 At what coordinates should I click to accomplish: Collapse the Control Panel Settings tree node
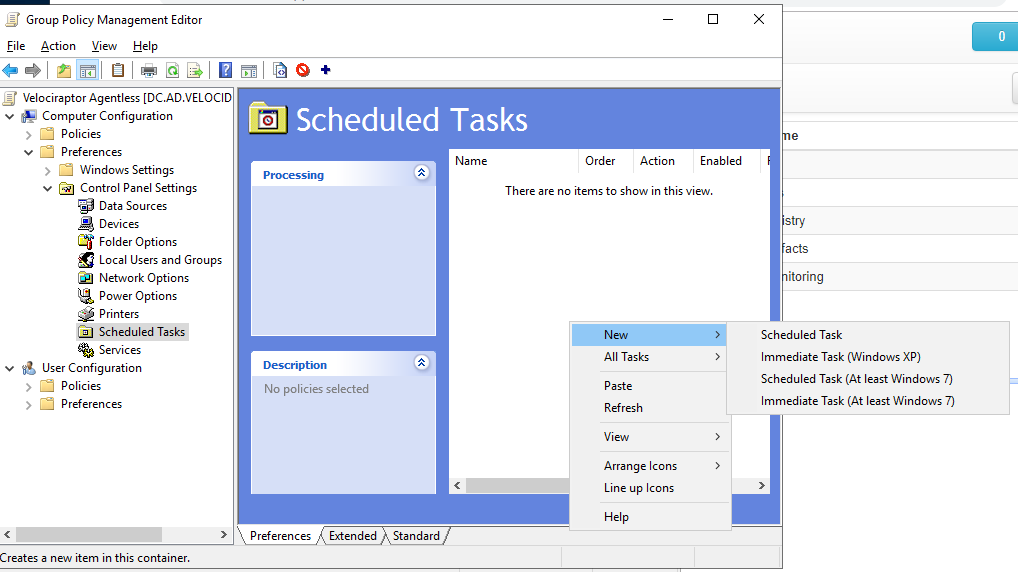(x=47, y=188)
